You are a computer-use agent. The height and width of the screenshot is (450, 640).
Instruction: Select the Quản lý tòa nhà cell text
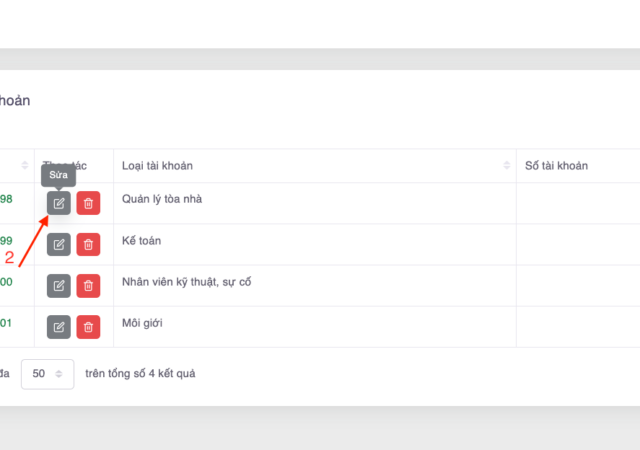point(162,200)
